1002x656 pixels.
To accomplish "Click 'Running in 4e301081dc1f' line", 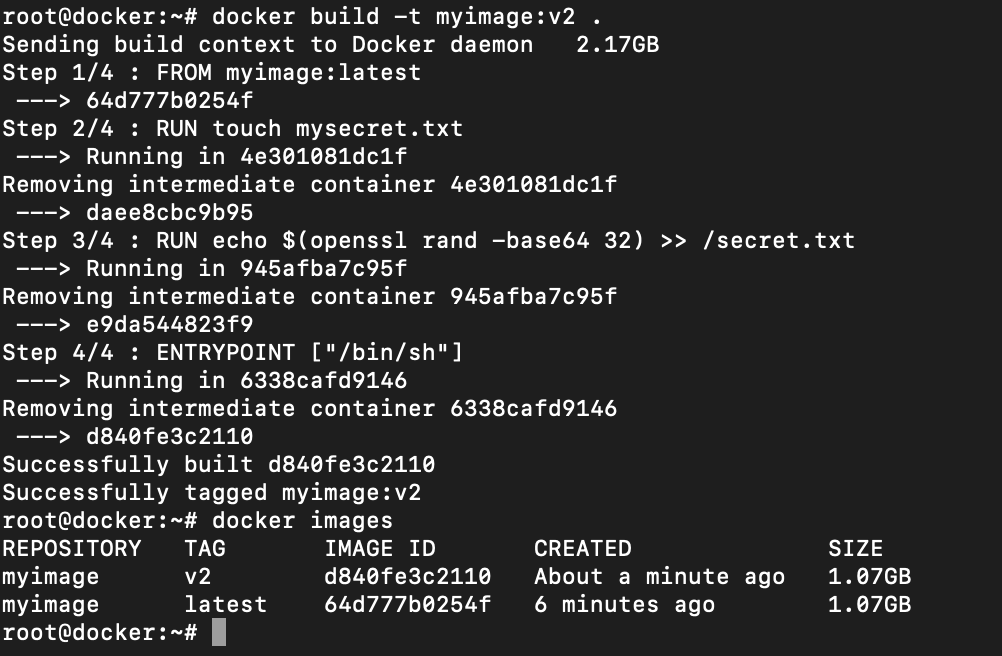I will pos(247,156).
